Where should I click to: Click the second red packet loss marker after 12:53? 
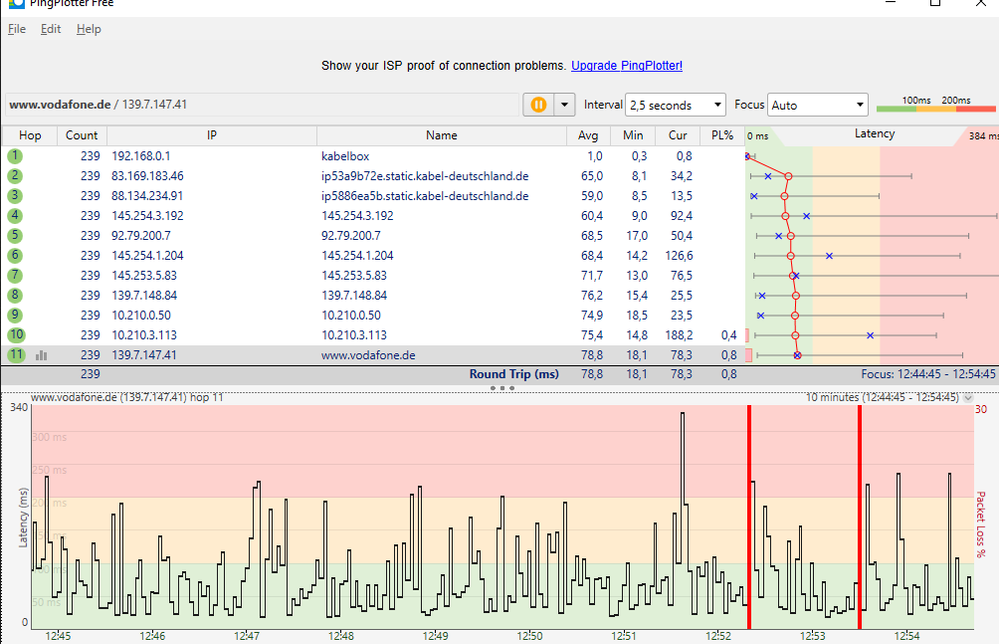coord(859,517)
